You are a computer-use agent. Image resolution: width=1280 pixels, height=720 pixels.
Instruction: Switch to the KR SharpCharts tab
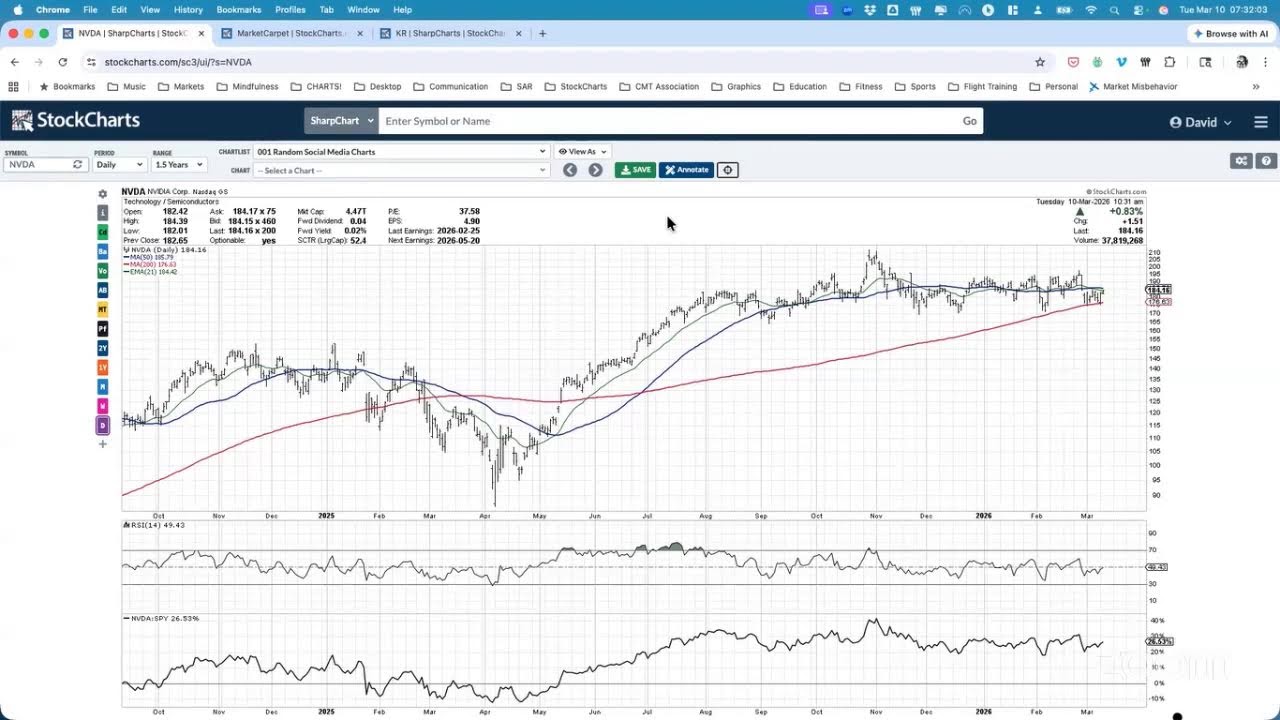pos(450,33)
